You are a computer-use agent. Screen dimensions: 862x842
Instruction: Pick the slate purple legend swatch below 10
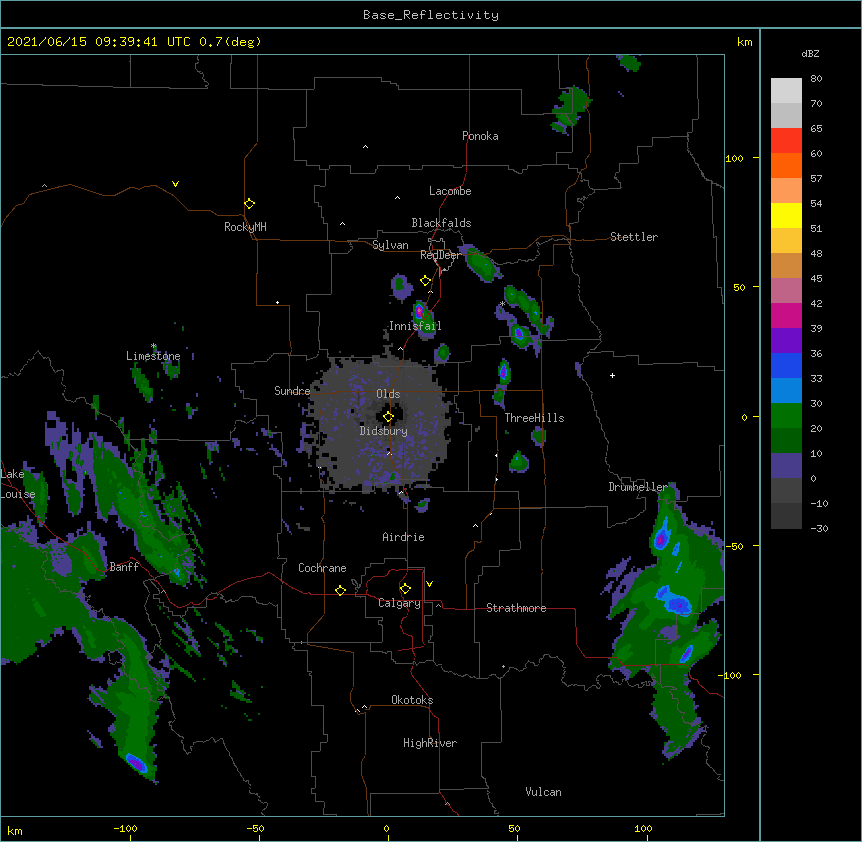786,466
